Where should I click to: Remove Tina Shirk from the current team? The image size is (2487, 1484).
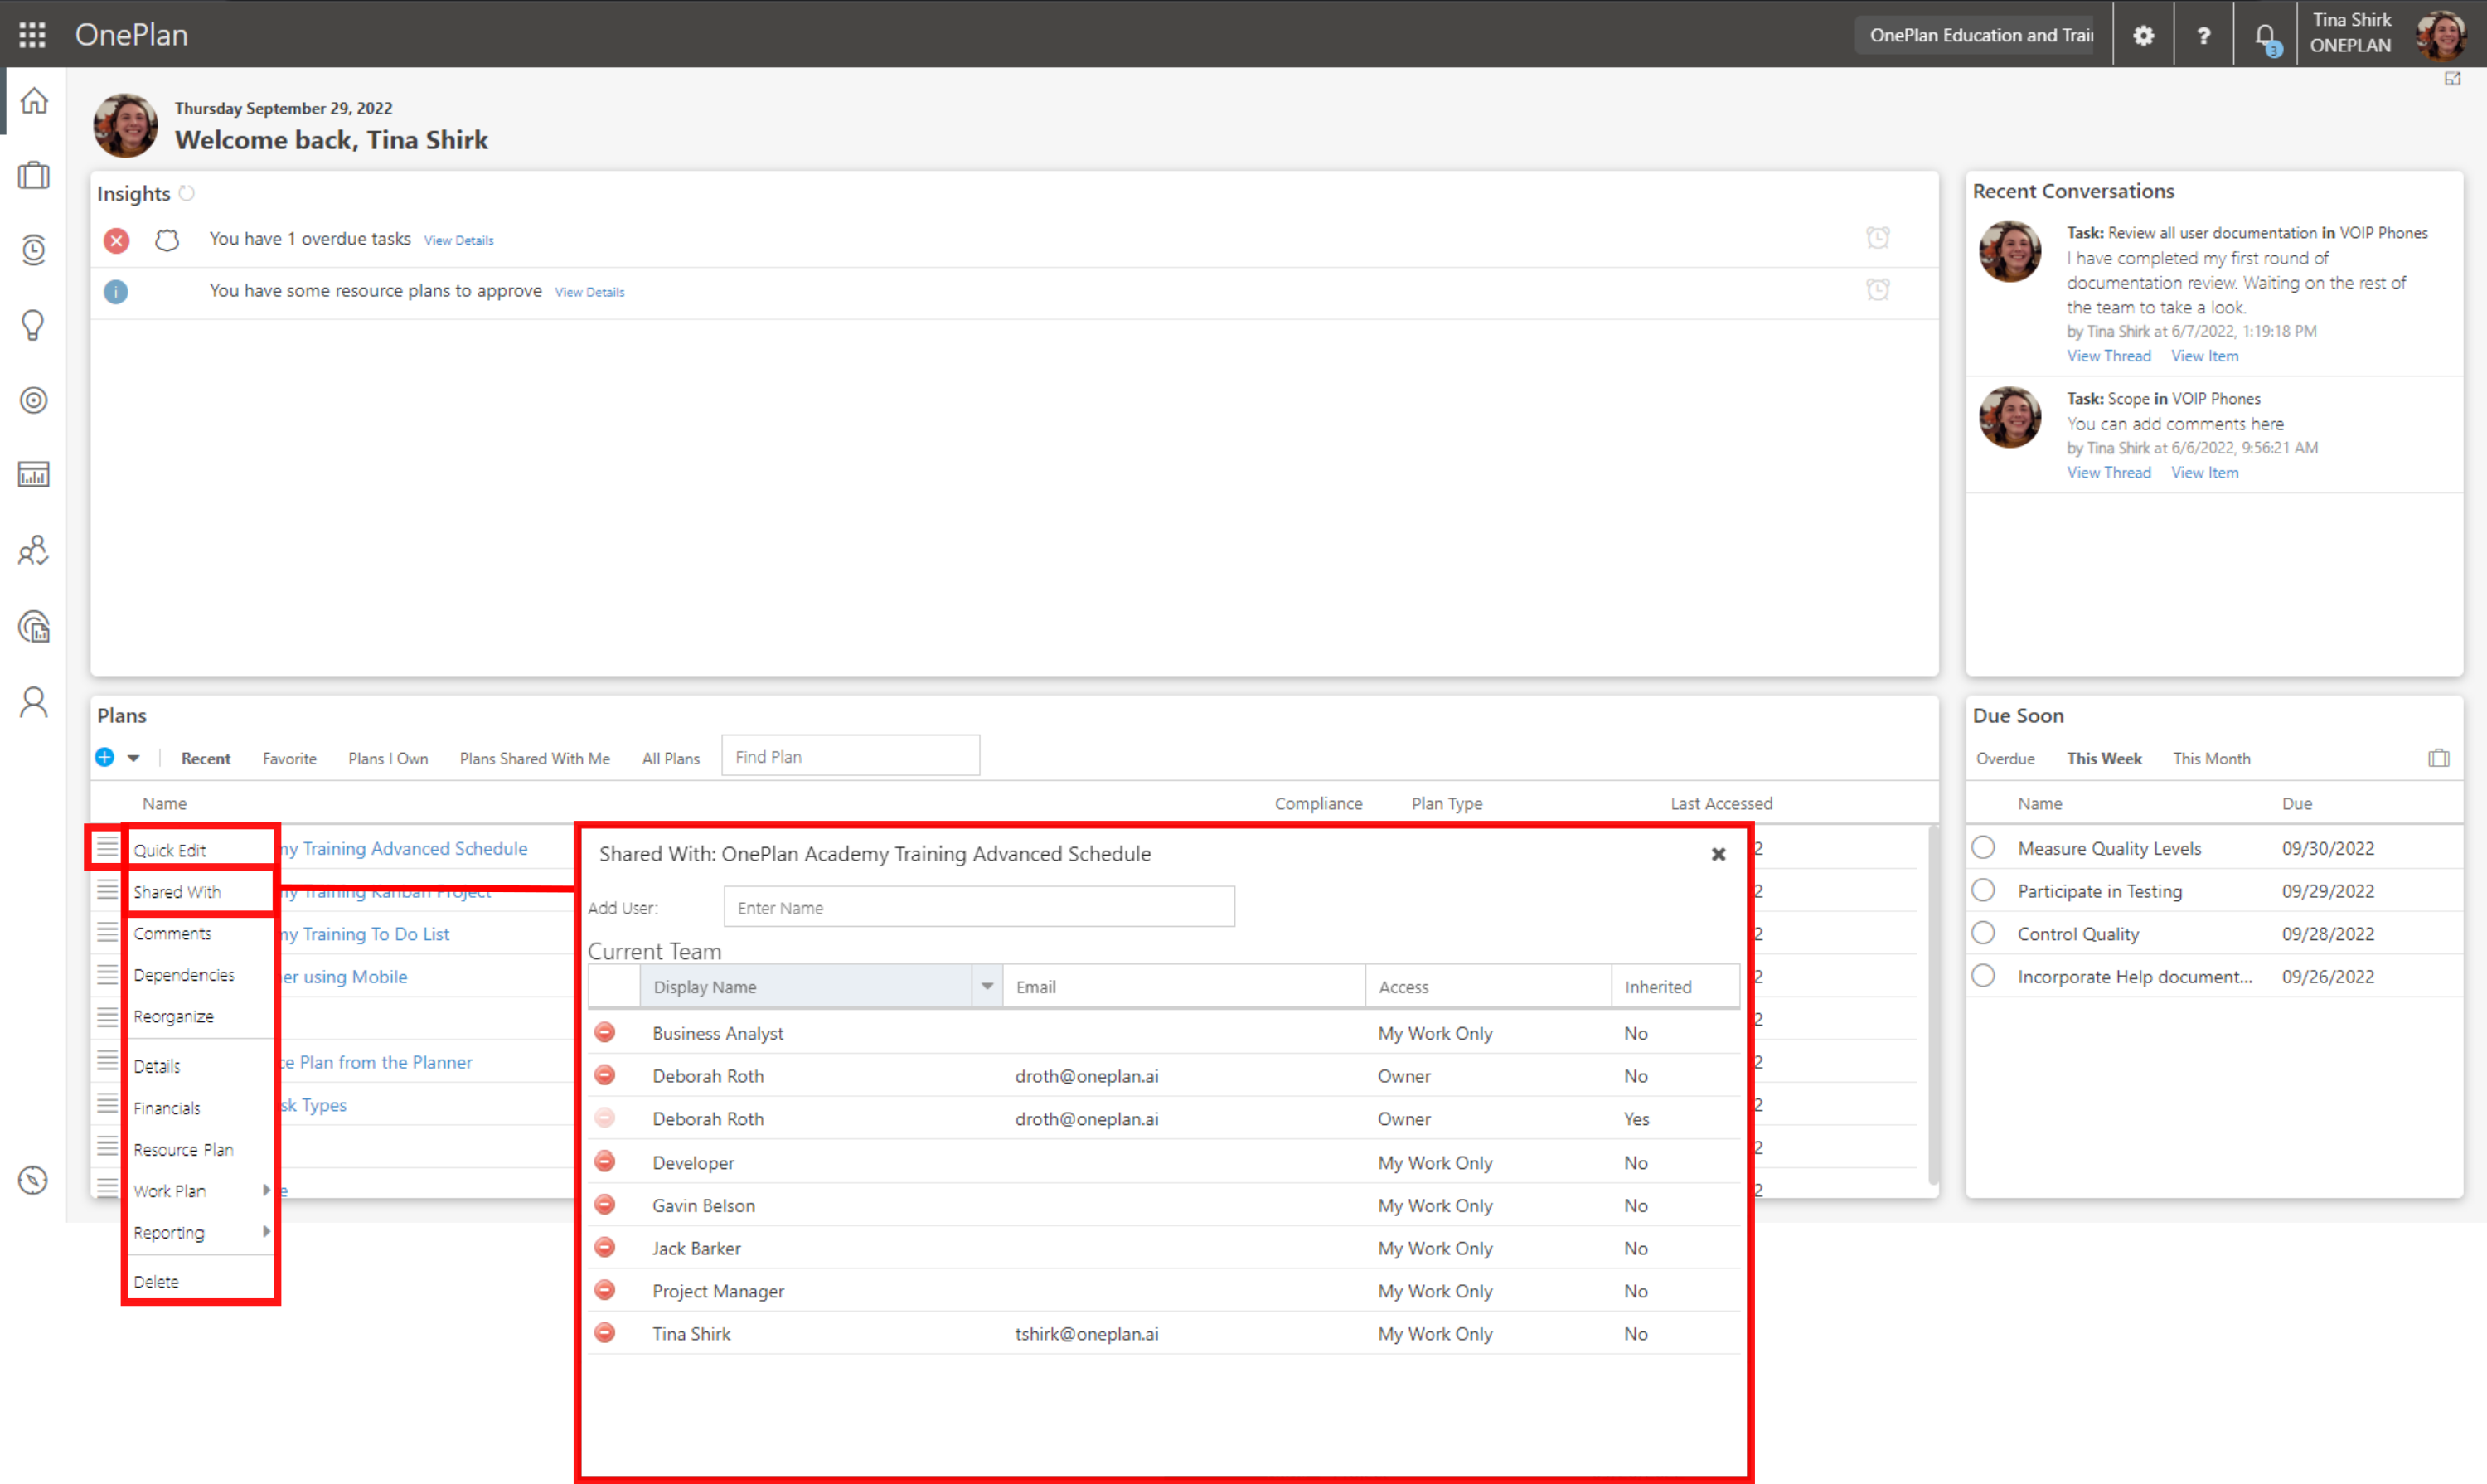pyautogui.click(x=605, y=1333)
